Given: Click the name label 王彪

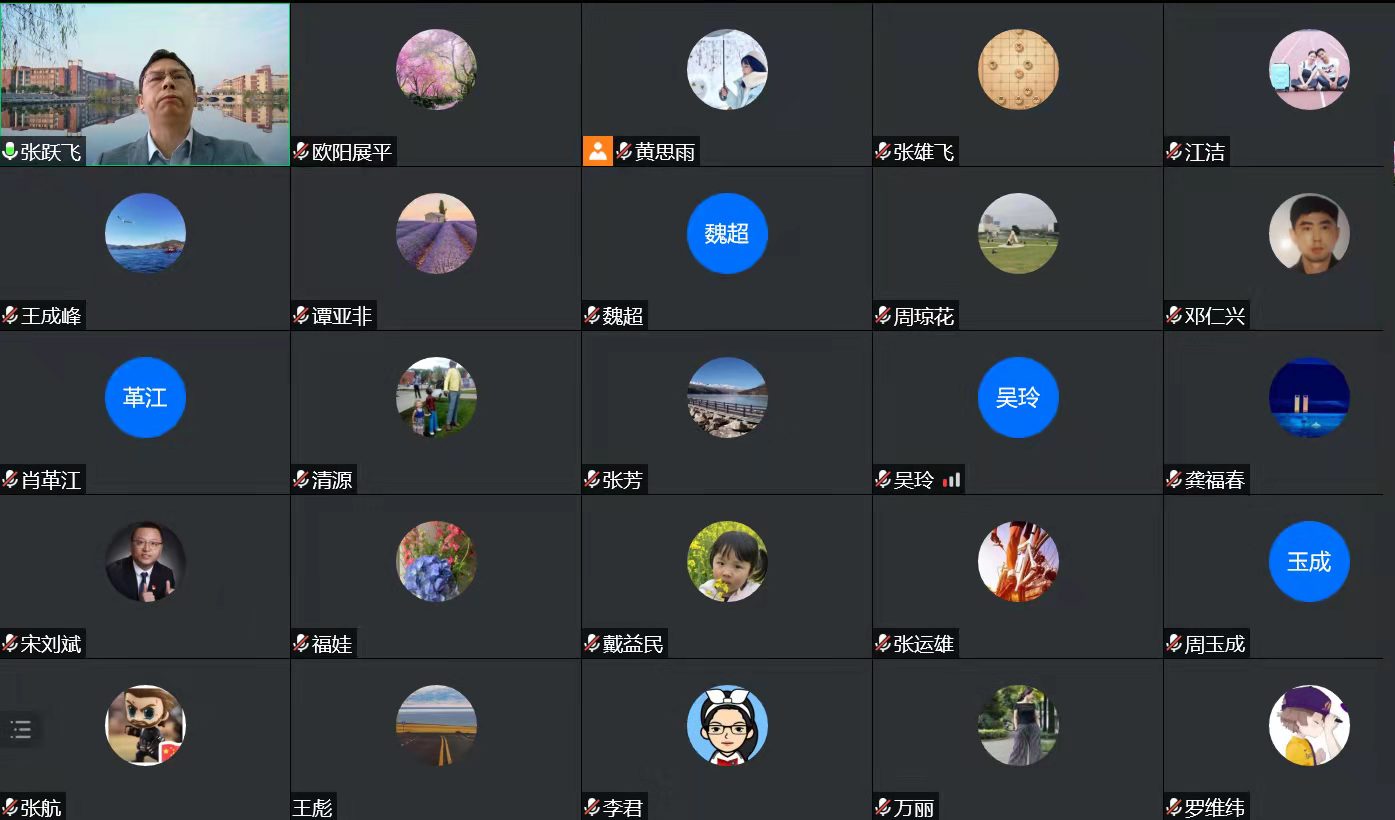Looking at the screenshot, I should pyautogui.click(x=312, y=808).
